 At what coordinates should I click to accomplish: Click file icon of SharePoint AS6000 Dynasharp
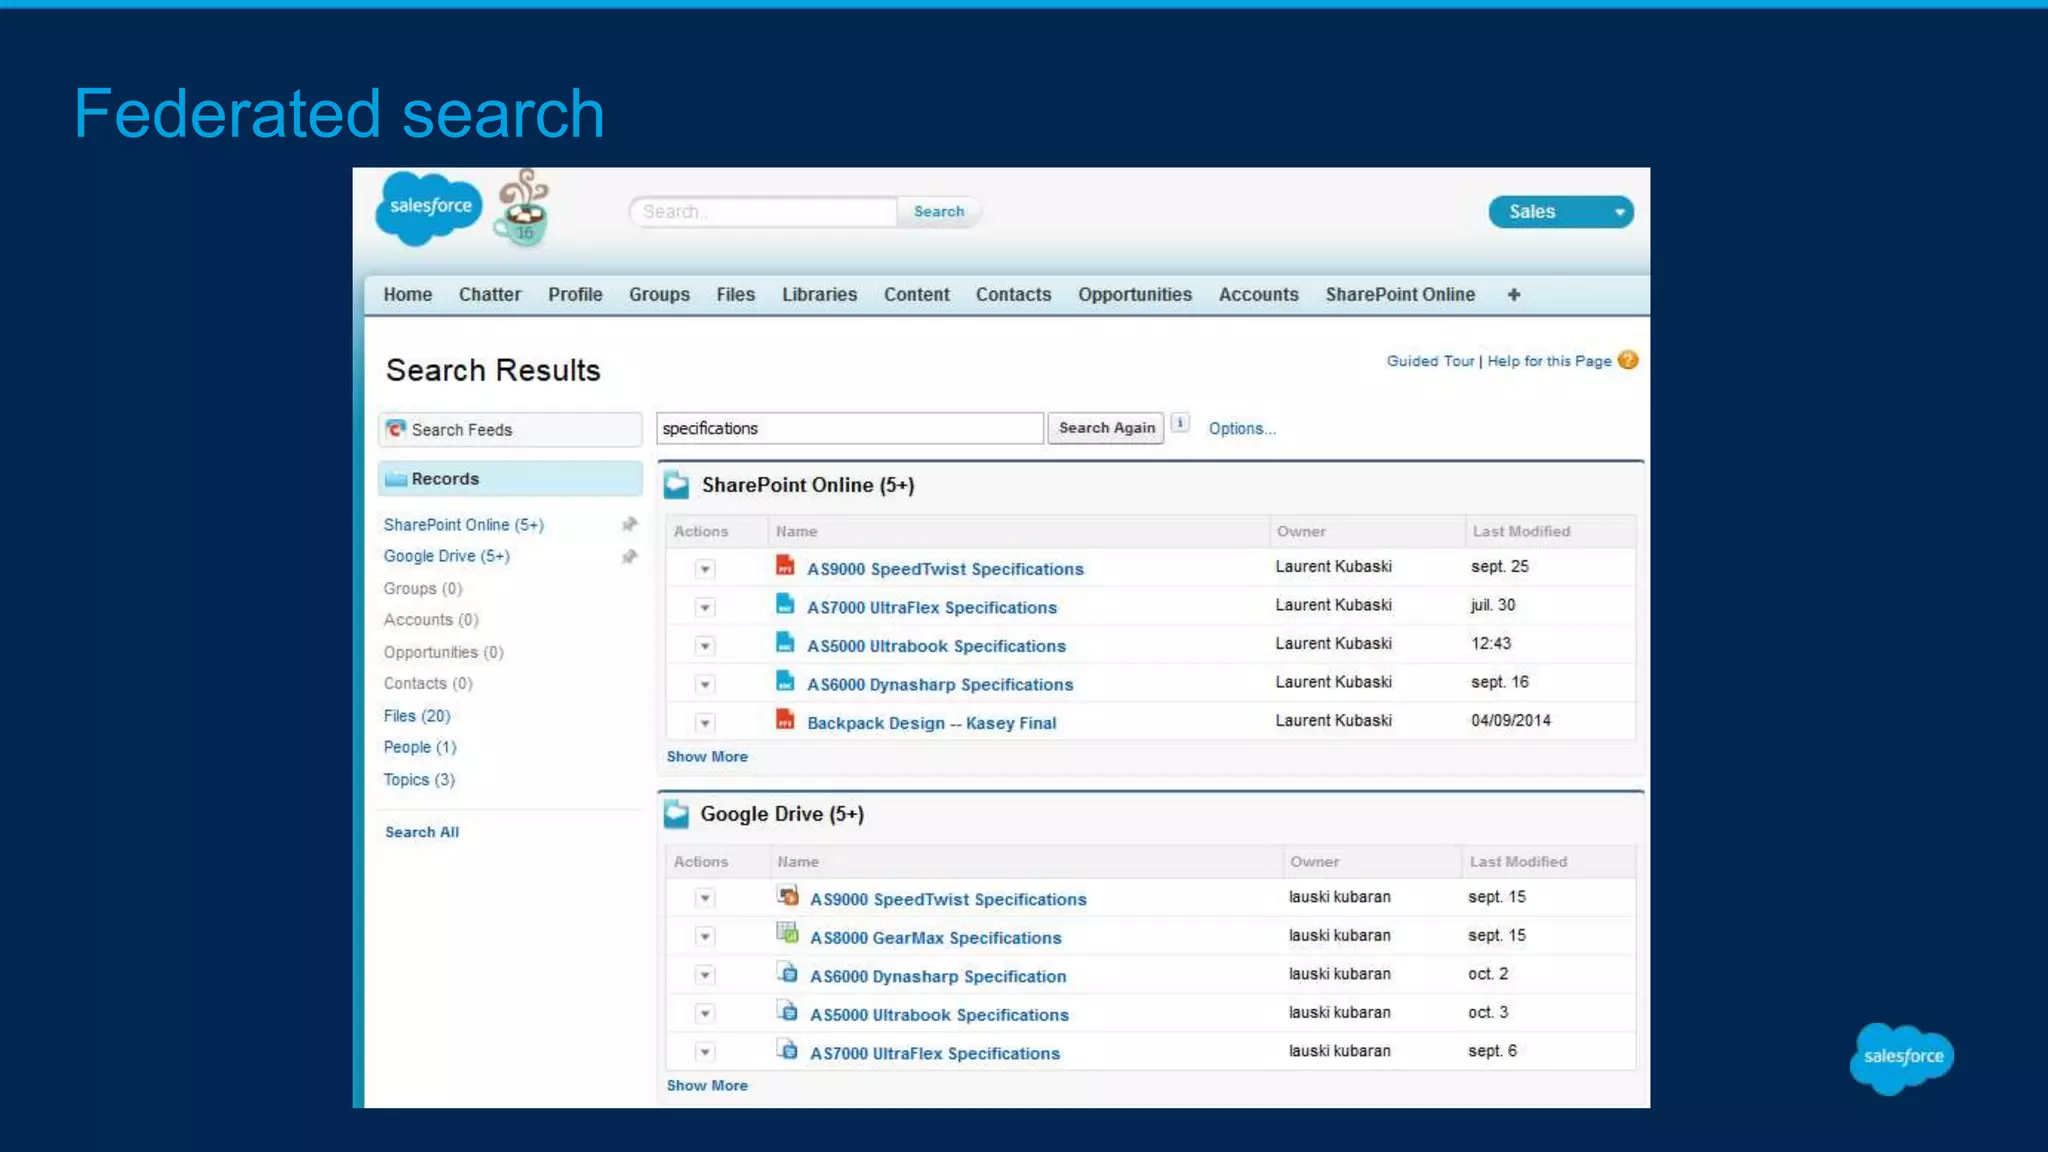785,681
